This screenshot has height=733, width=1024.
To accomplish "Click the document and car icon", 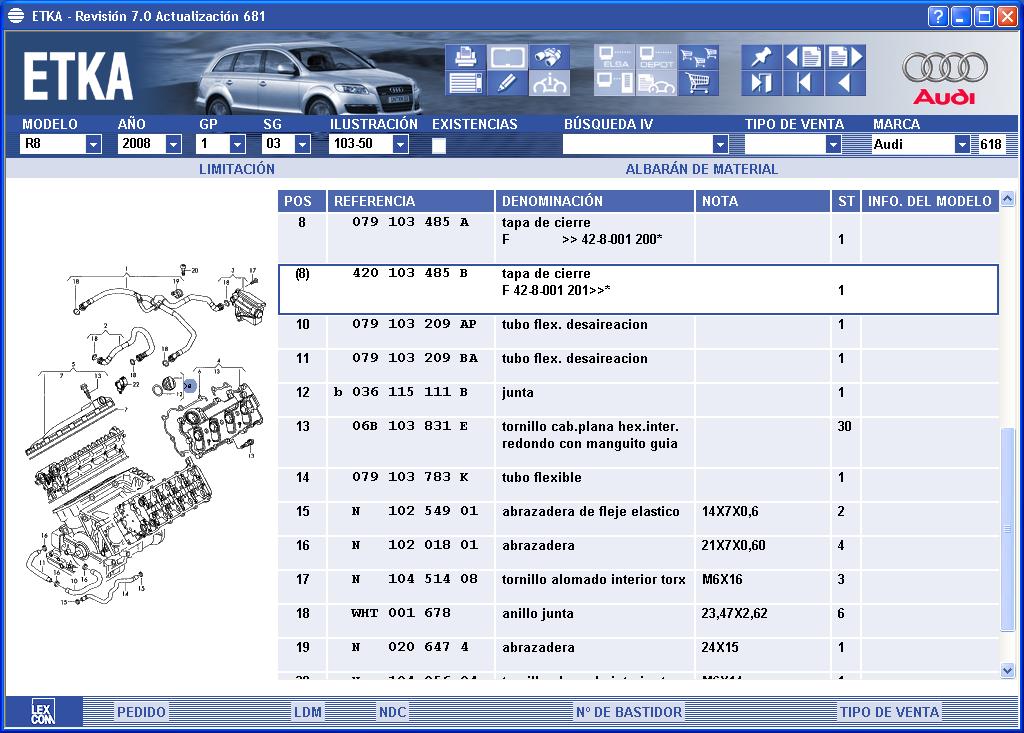I will (x=656, y=83).
